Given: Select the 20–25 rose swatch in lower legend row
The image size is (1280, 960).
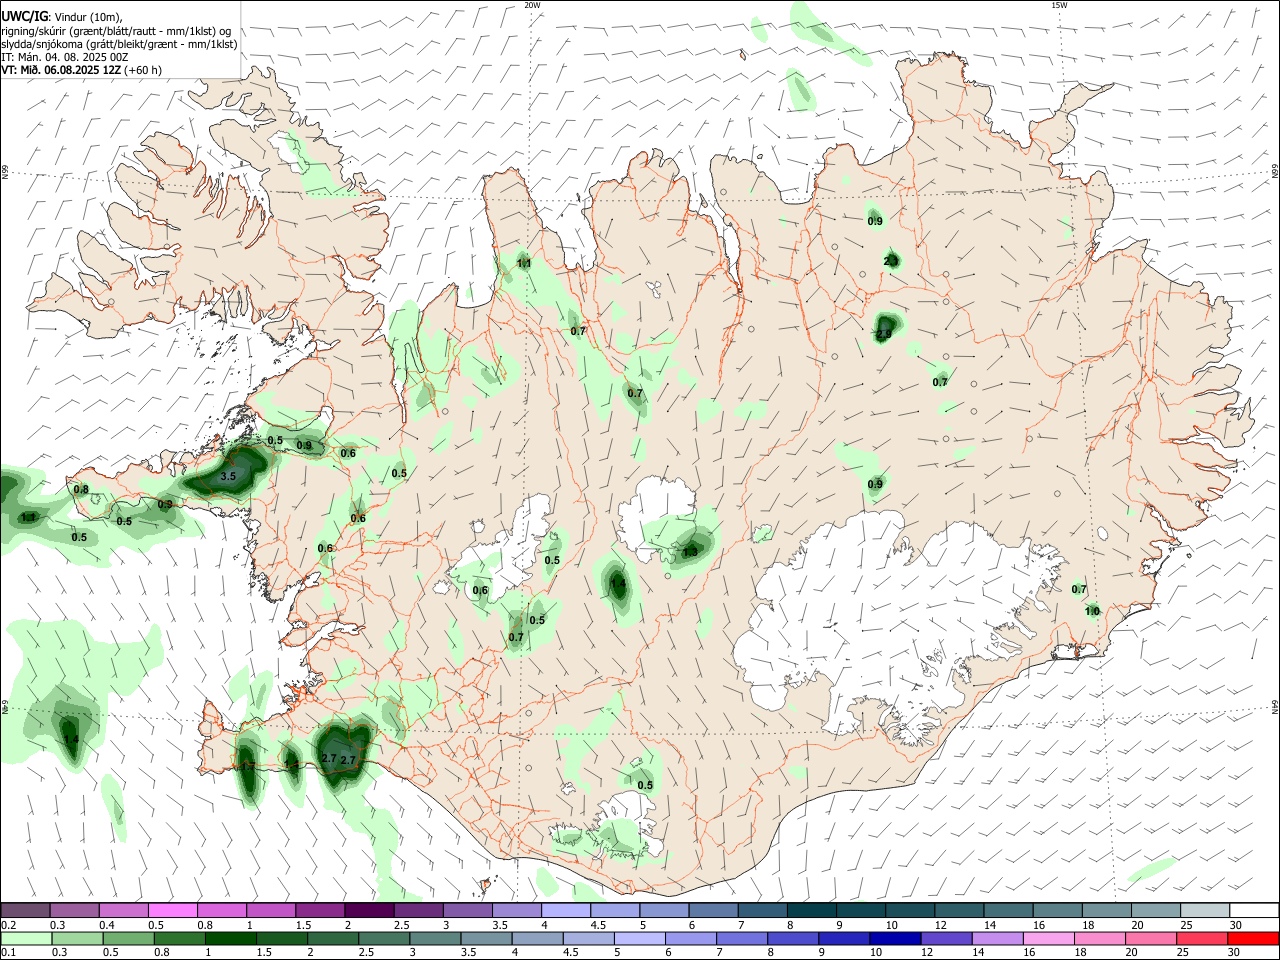Looking at the screenshot, I should (1150, 939).
